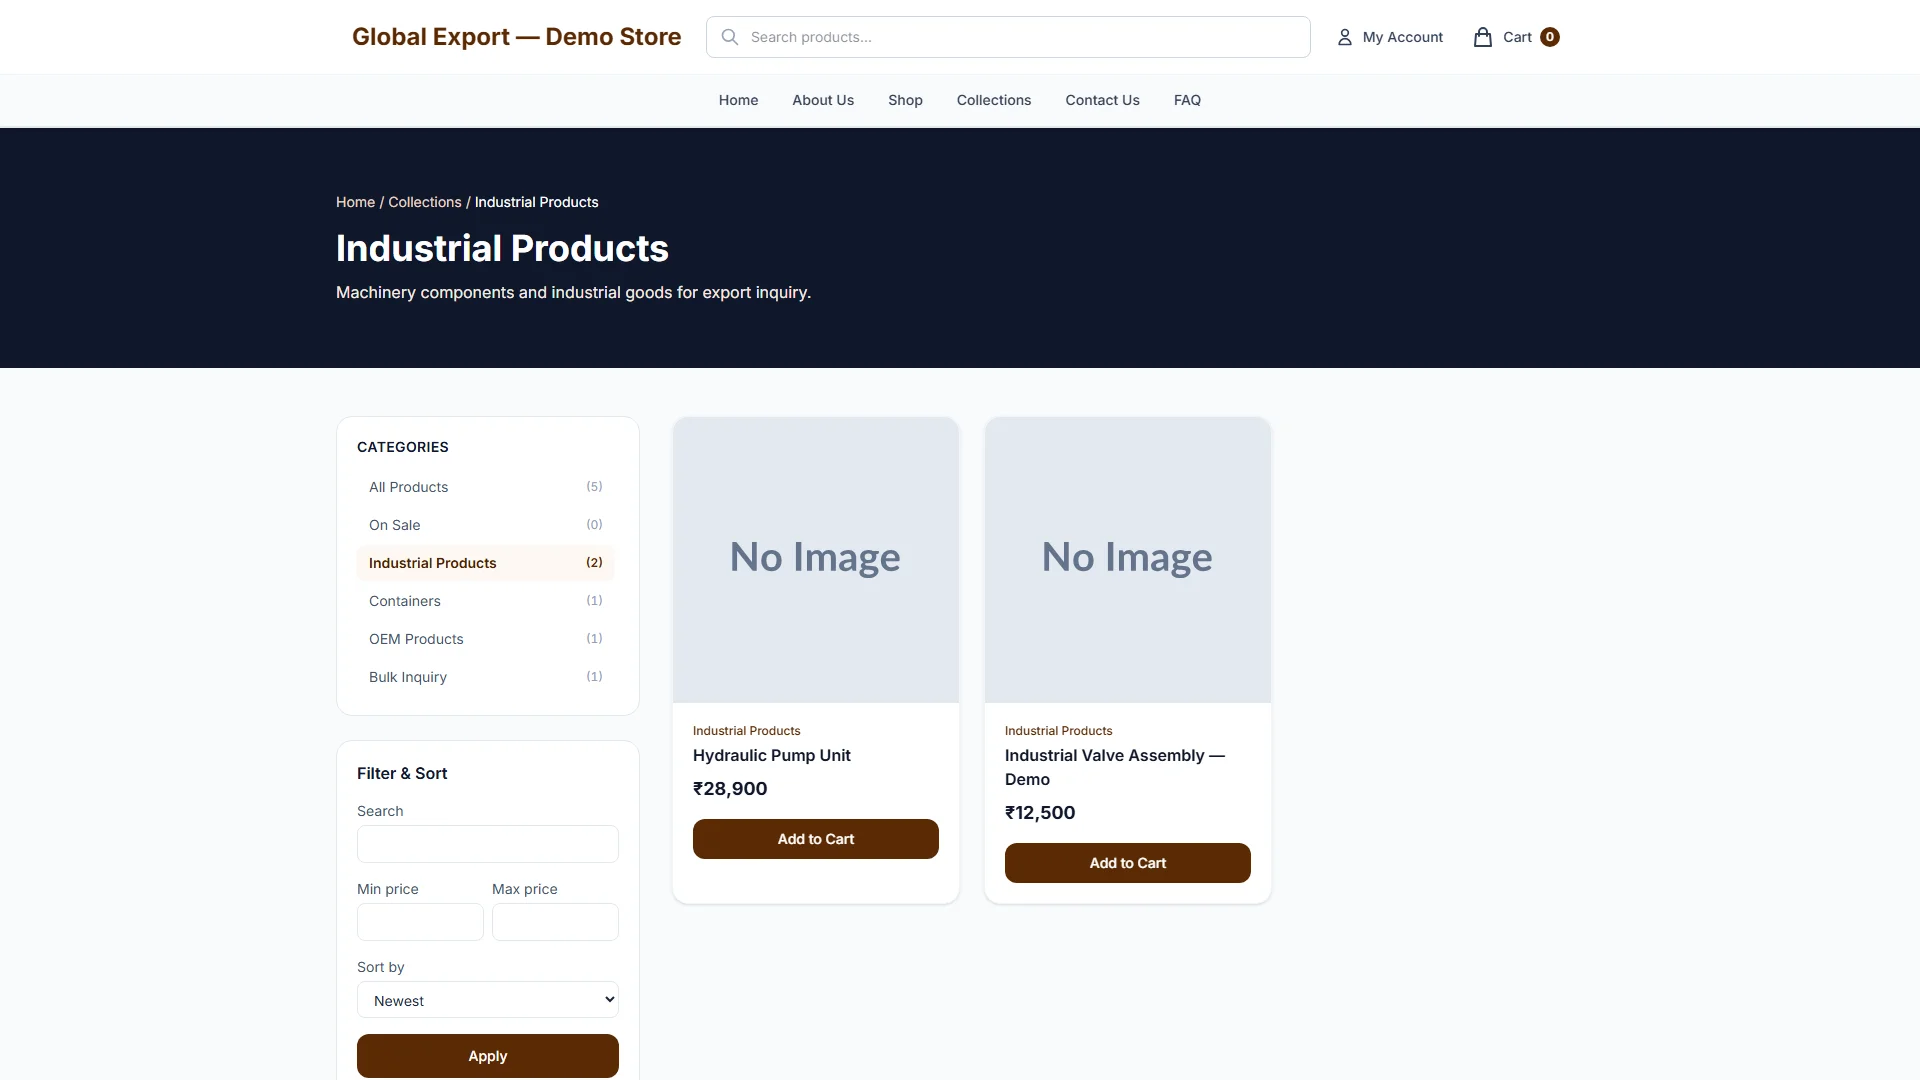Open the About Us menu item

point(823,100)
